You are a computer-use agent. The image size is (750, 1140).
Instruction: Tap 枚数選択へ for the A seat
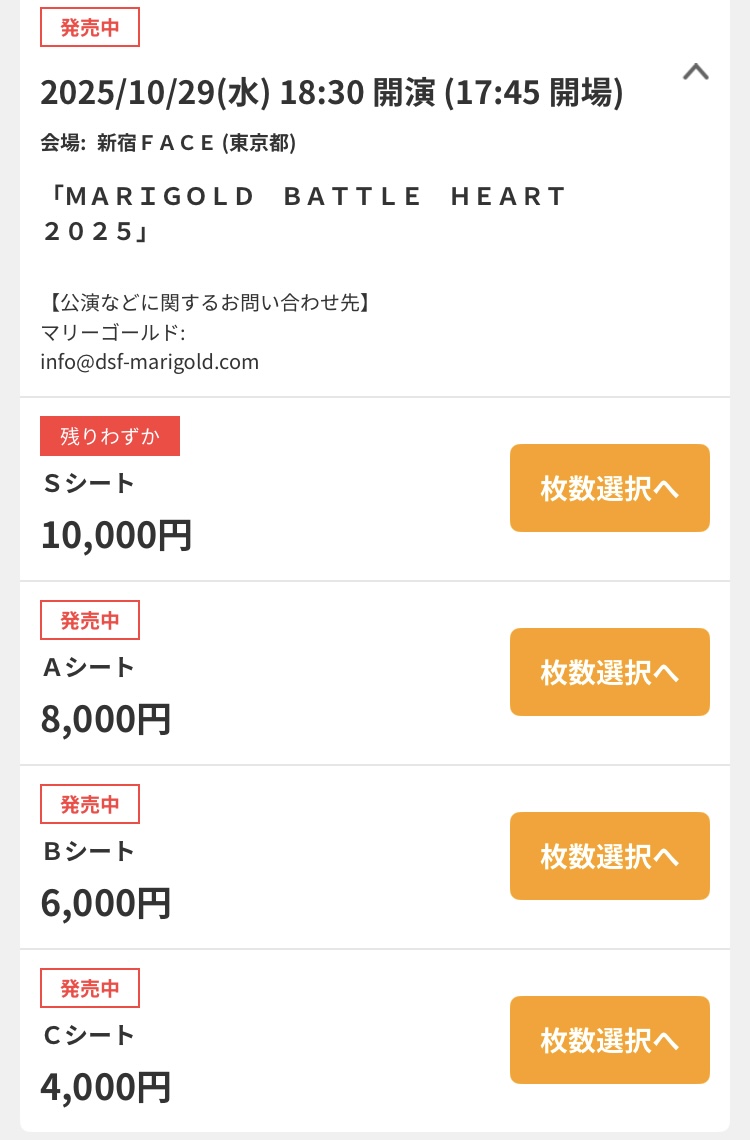coord(609,672)
